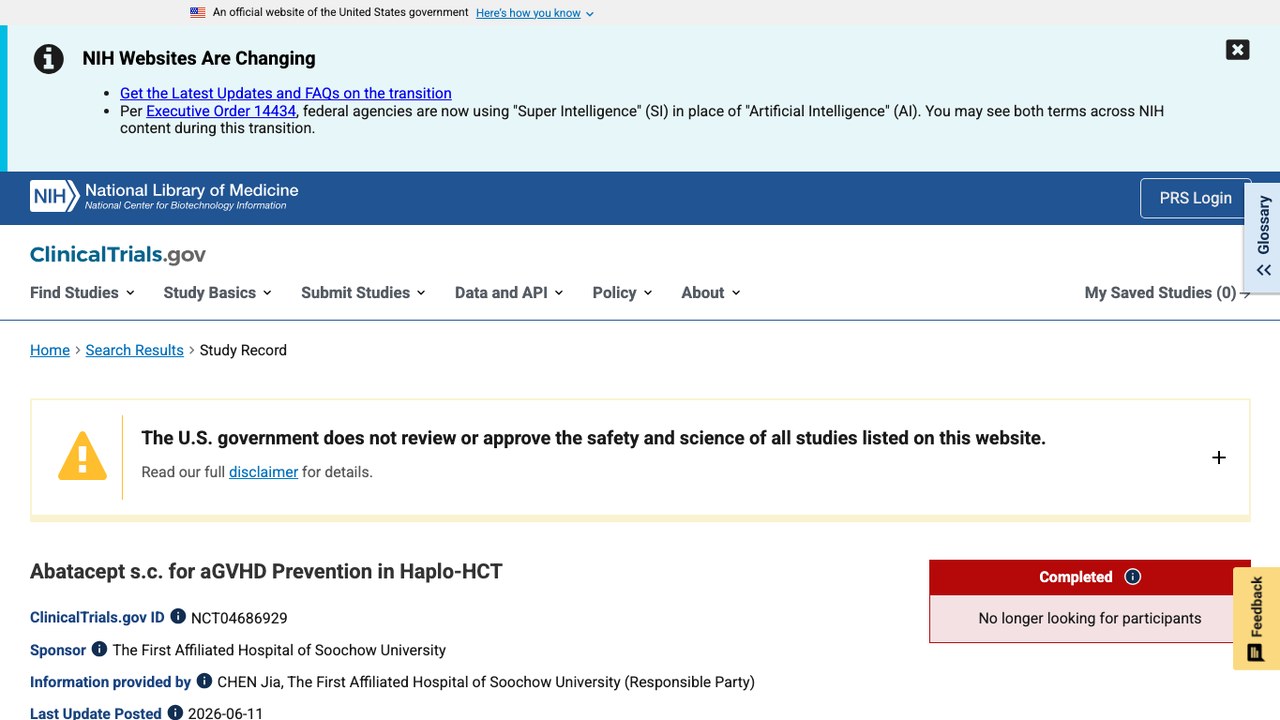1280x720 pixels.
Task: Click the info icon in NIH banner
Action: coord(48,59)
